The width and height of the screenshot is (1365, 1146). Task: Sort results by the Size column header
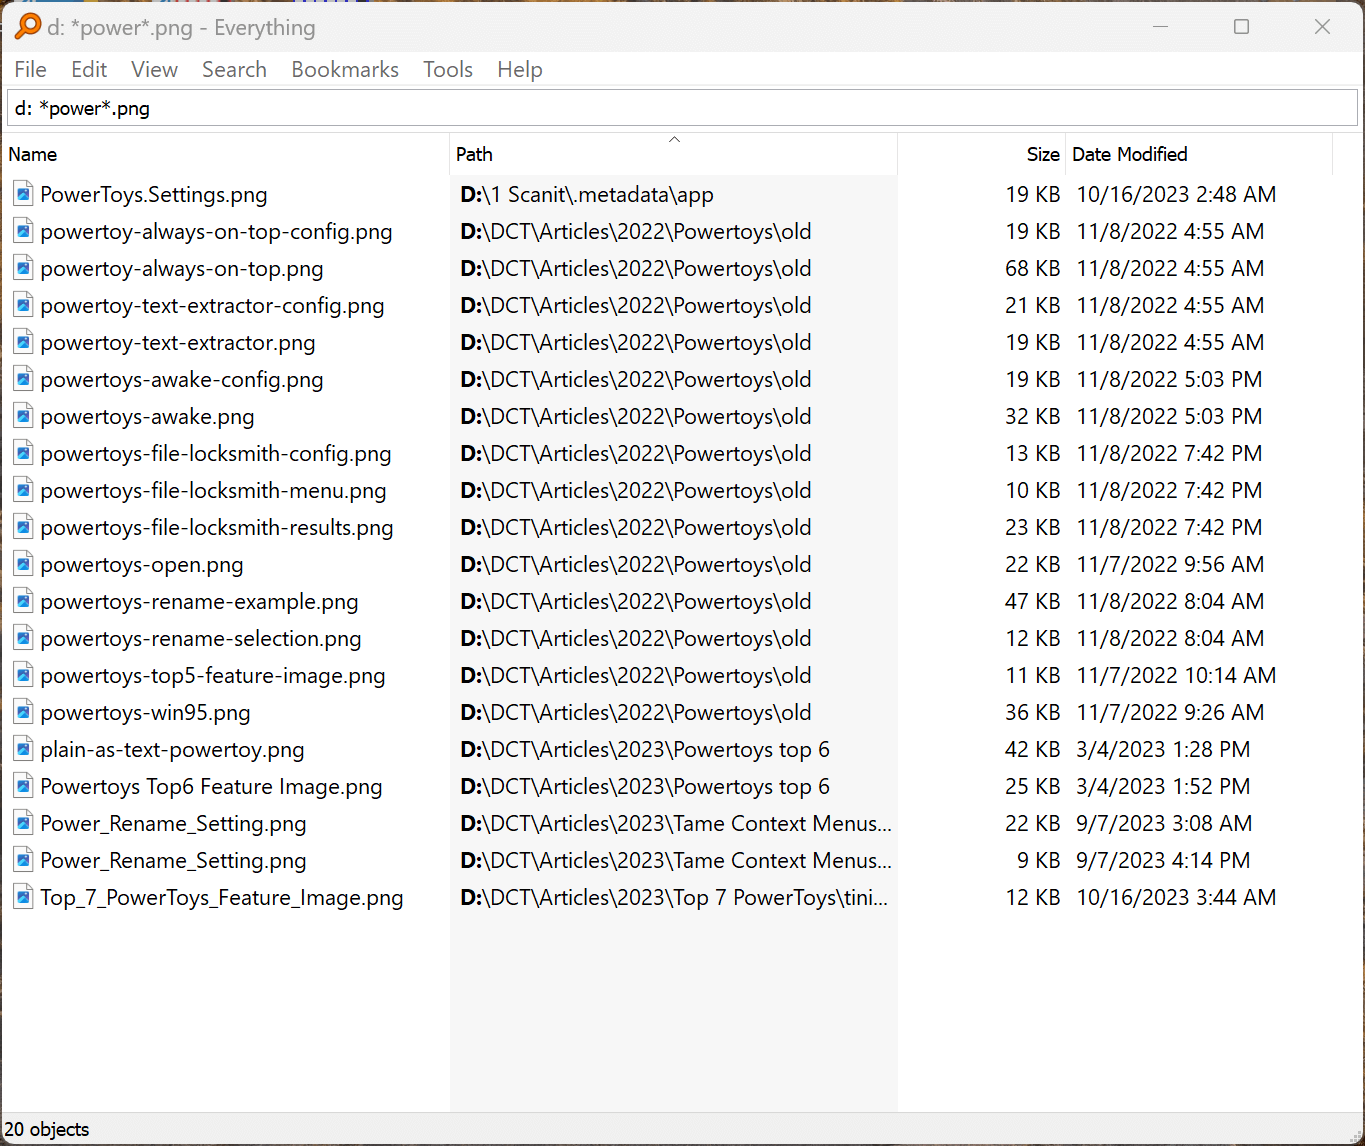pyautogui.click(x=981, y=154)
